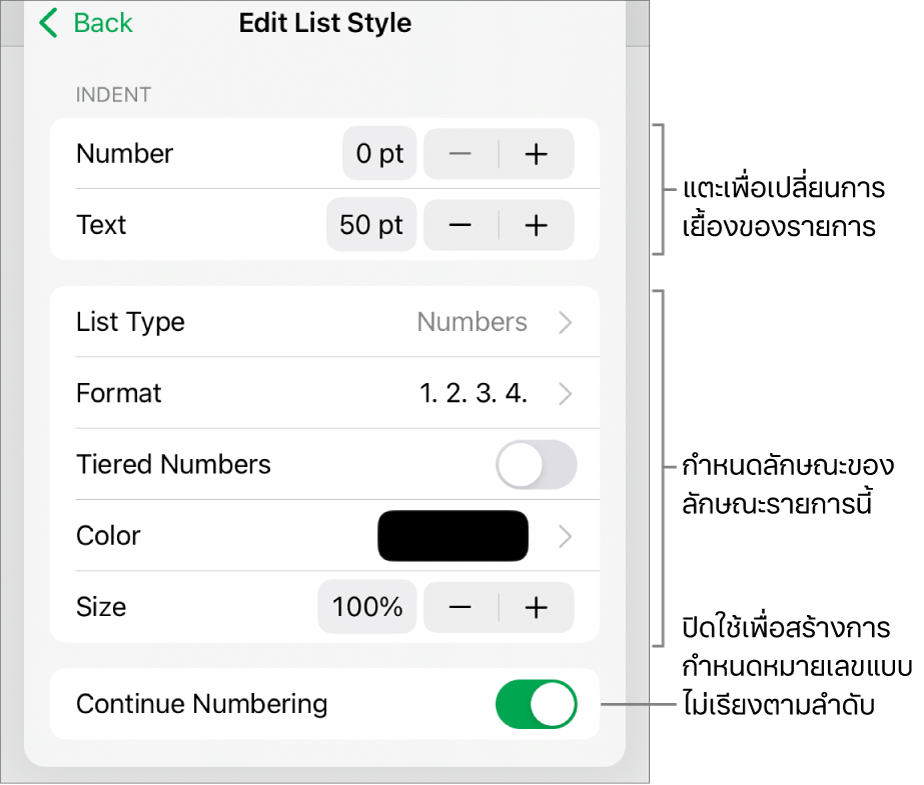The height and width of the screenshot is (785, 924).
Task: Click the increase Number indent button
Action: click(537, 154)
